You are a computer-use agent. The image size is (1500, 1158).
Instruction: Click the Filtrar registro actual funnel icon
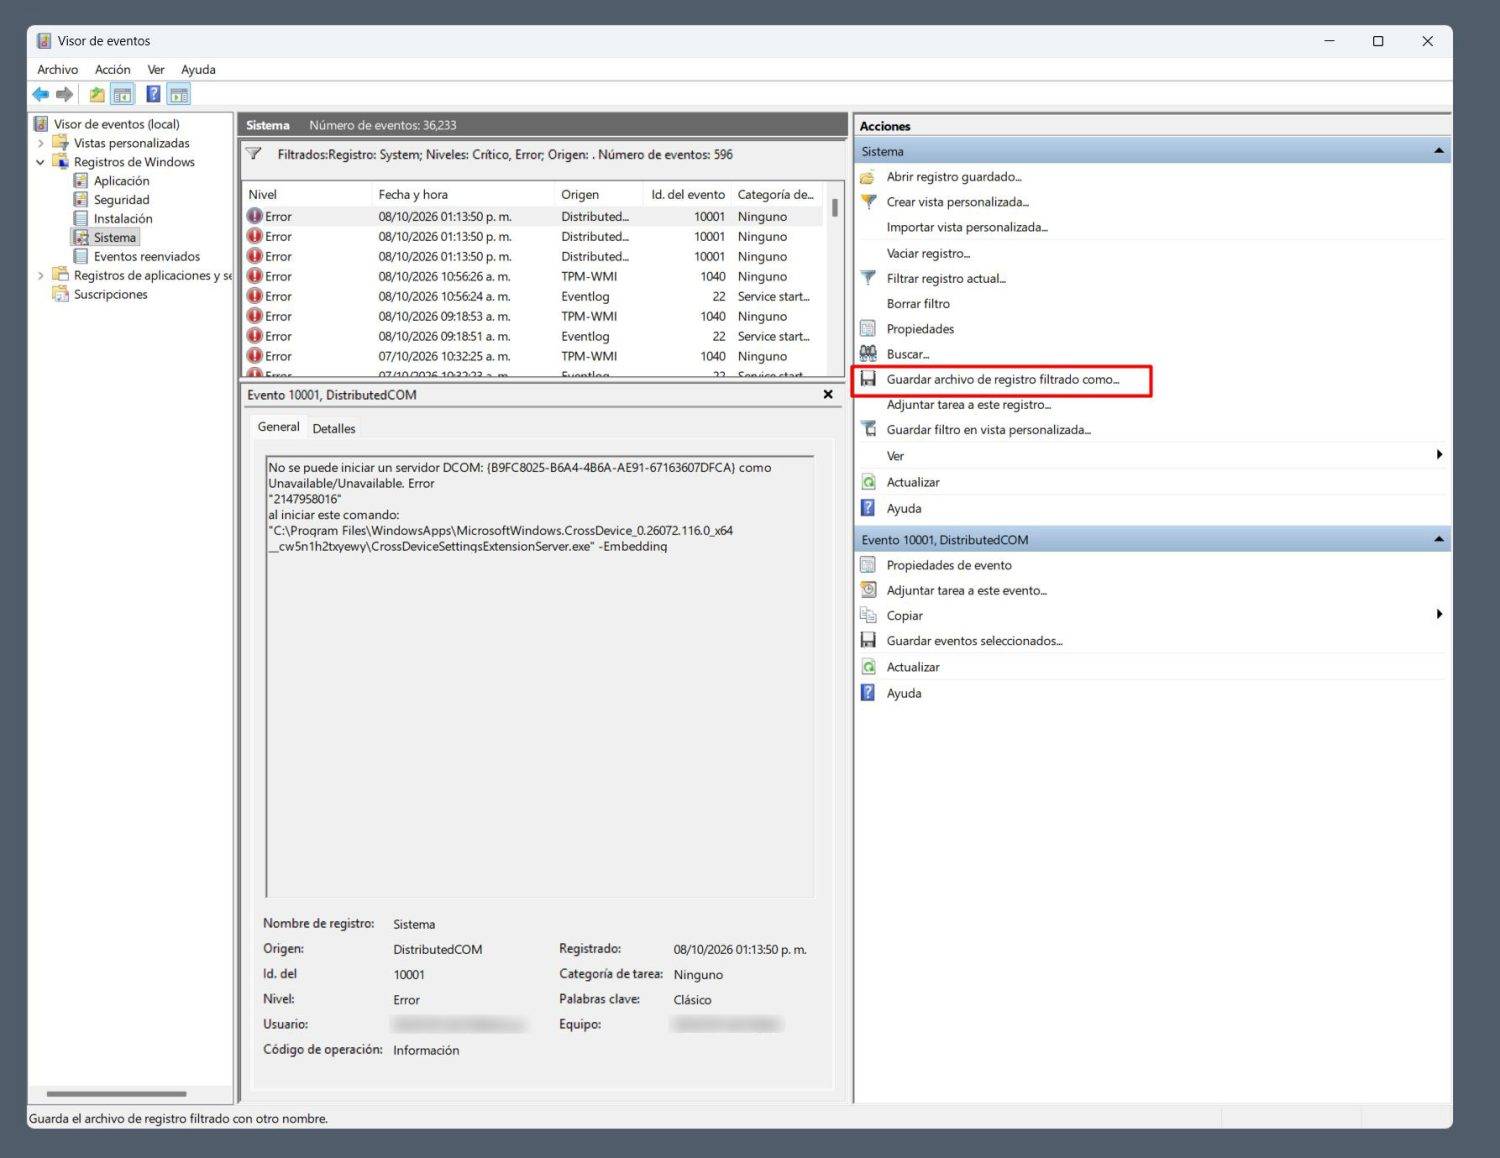[x=868, y=278]
